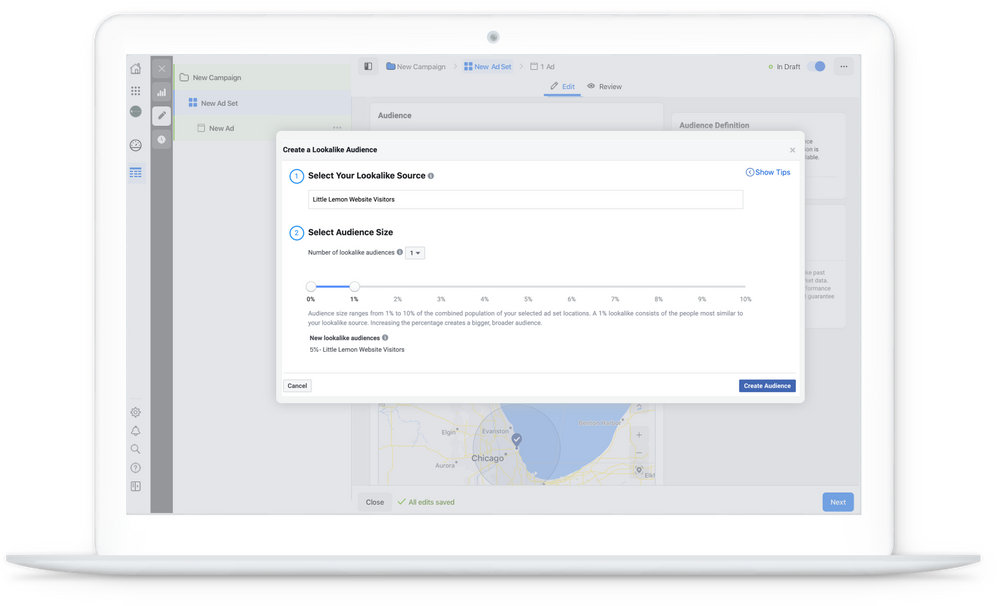Image resolution: width=1000 pixels, height=606 pixels.
Task: Click the Close button at bottom
Action: (374, 502)
